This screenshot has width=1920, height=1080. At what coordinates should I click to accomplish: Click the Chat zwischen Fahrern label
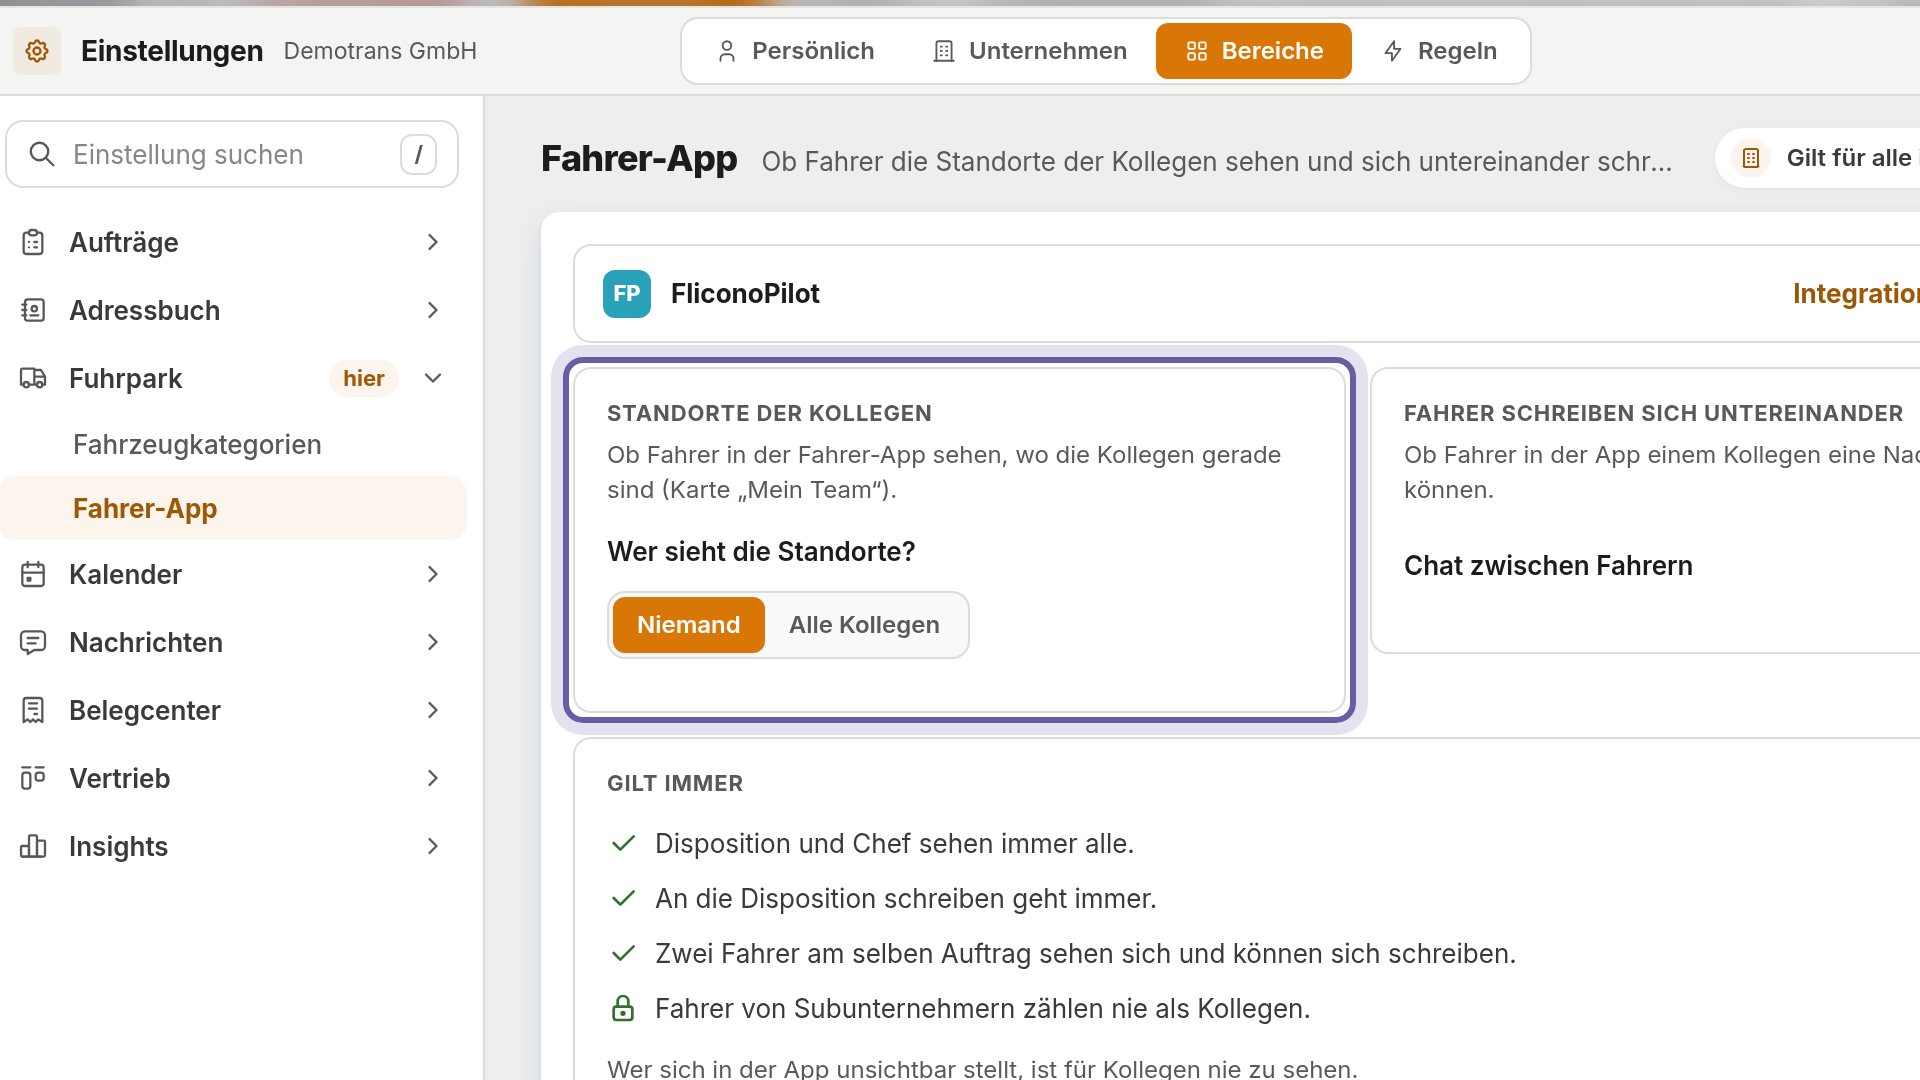(x=1548, y=566)
